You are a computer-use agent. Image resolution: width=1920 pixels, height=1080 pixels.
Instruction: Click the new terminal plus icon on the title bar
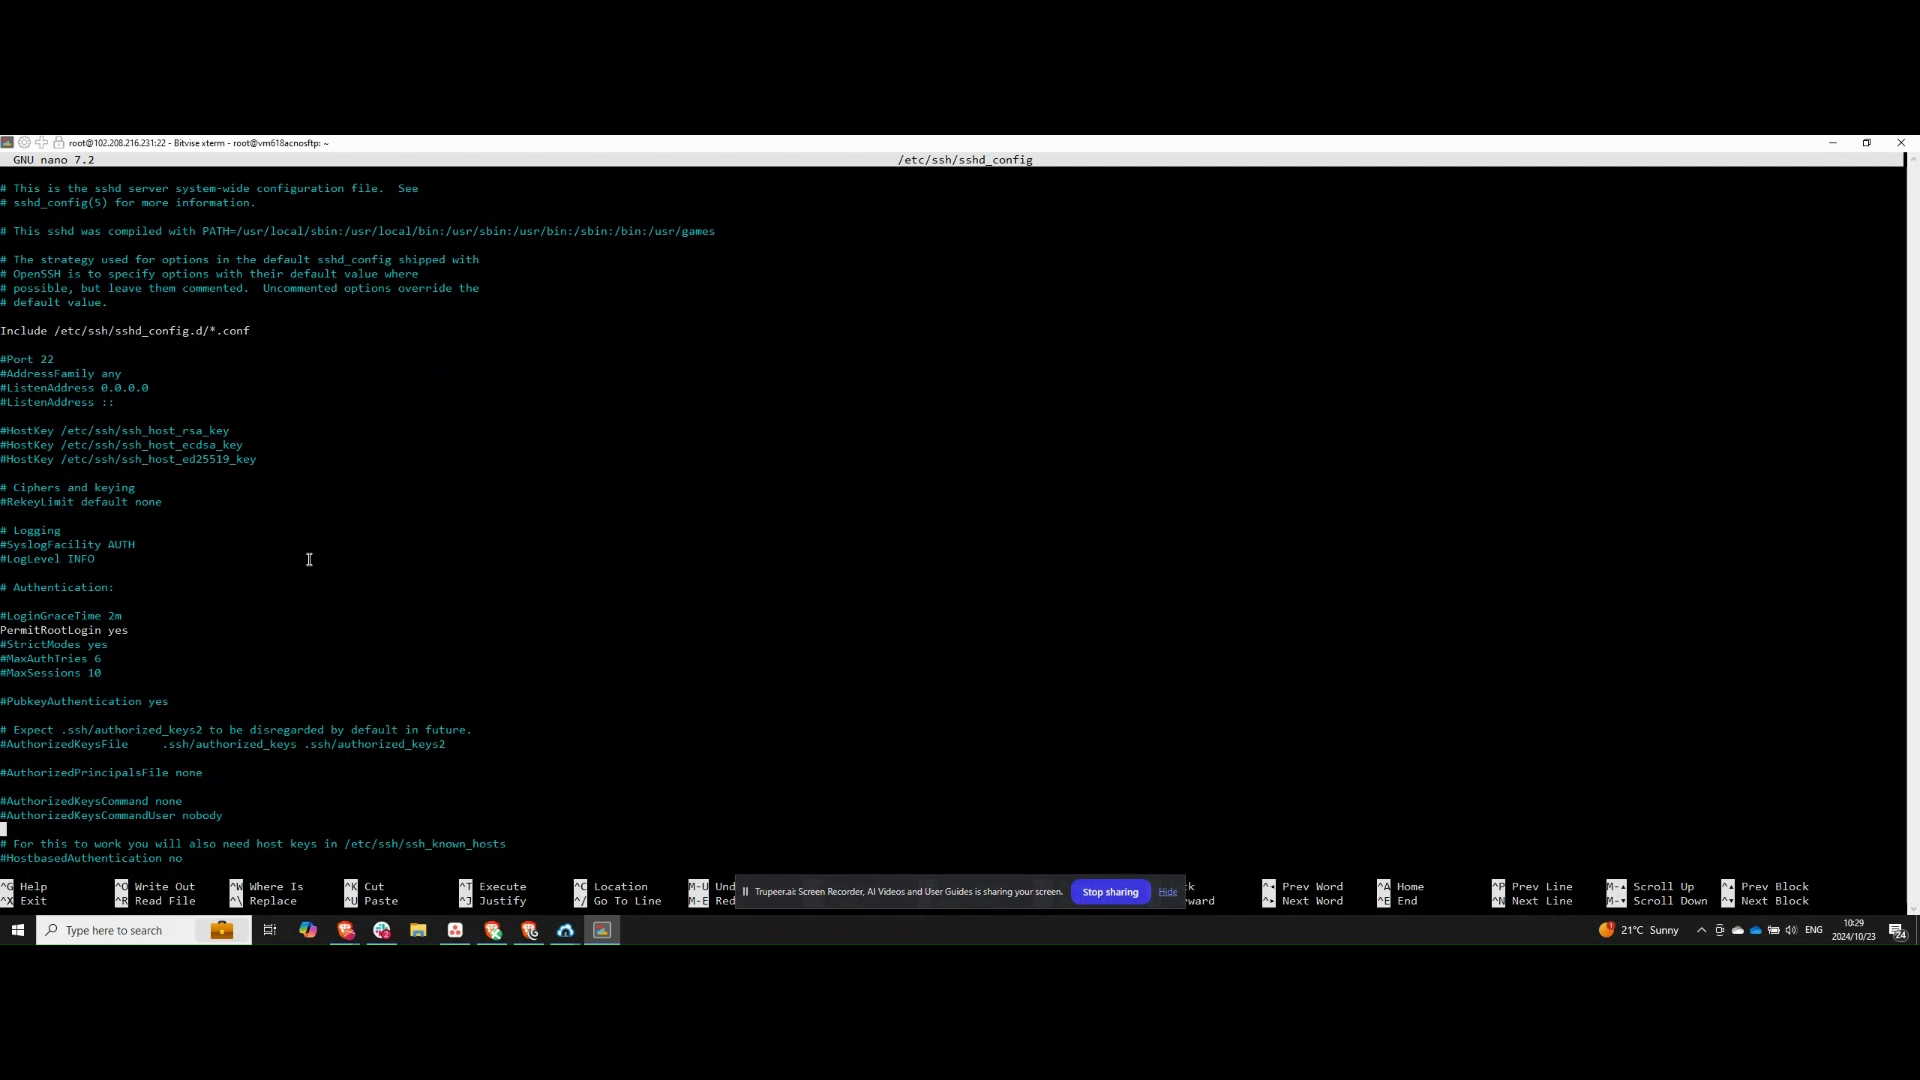point(41,143)
